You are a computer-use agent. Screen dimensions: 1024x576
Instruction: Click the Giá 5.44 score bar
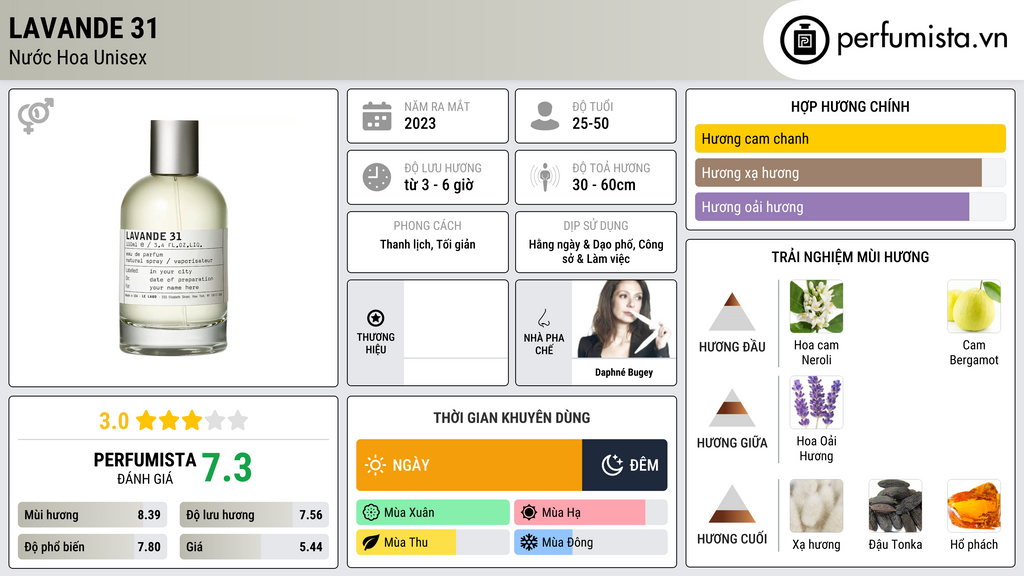pos(254,547)
